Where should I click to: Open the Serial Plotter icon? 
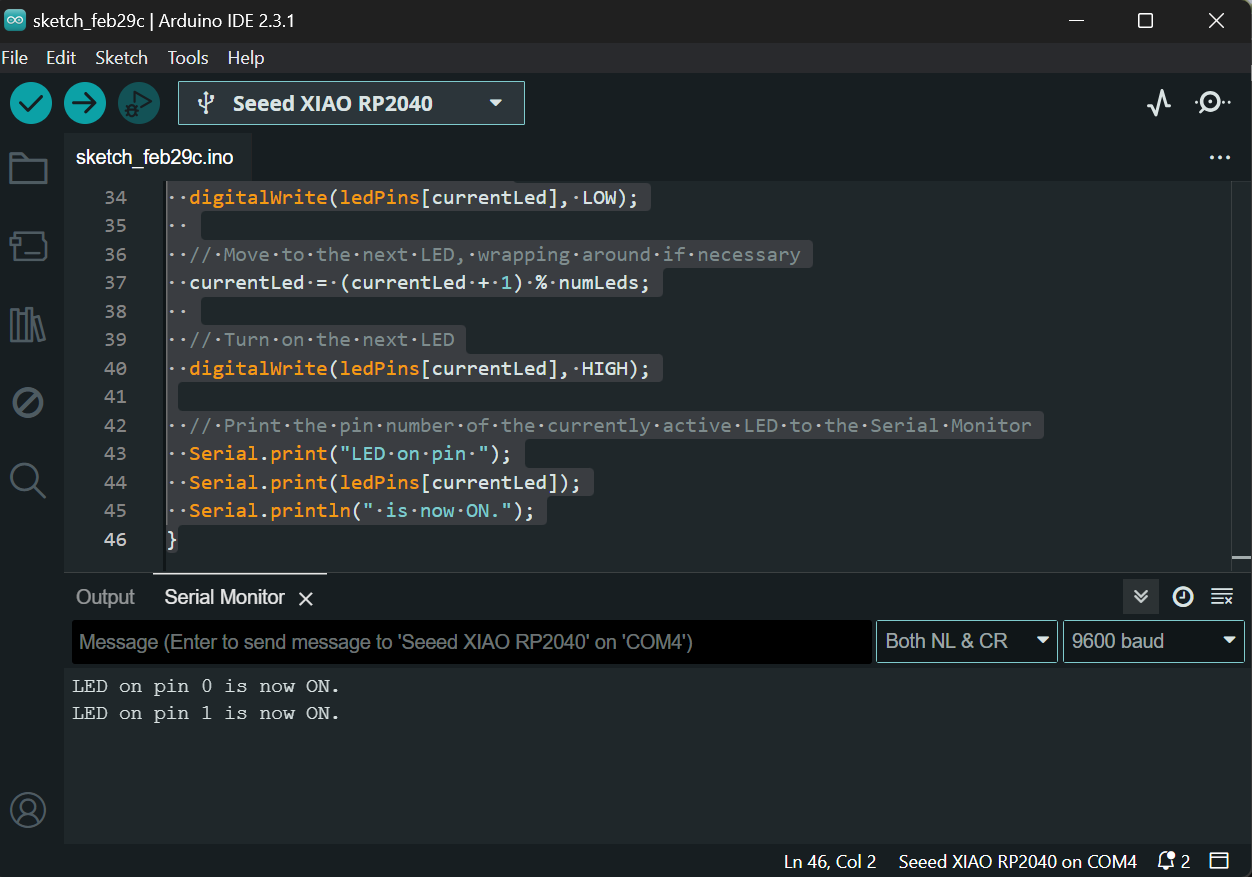[1159, 103]
